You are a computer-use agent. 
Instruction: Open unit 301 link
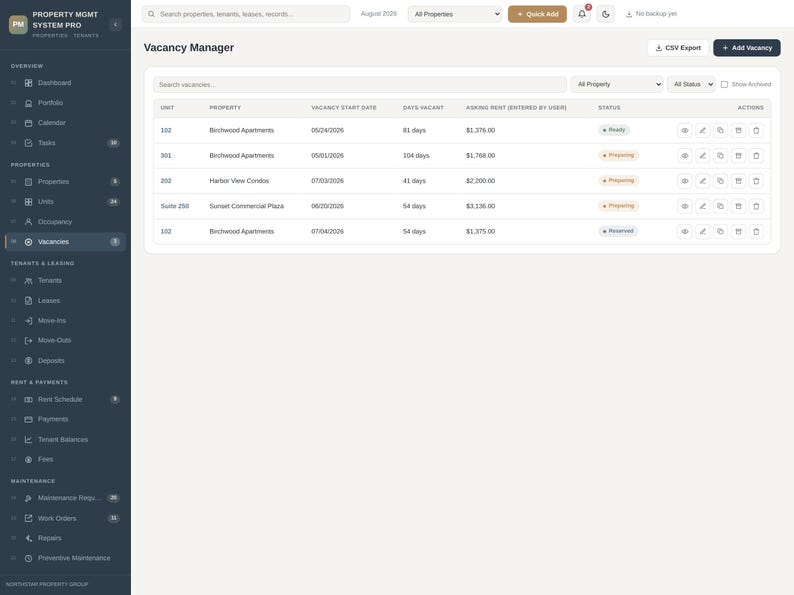166,155
